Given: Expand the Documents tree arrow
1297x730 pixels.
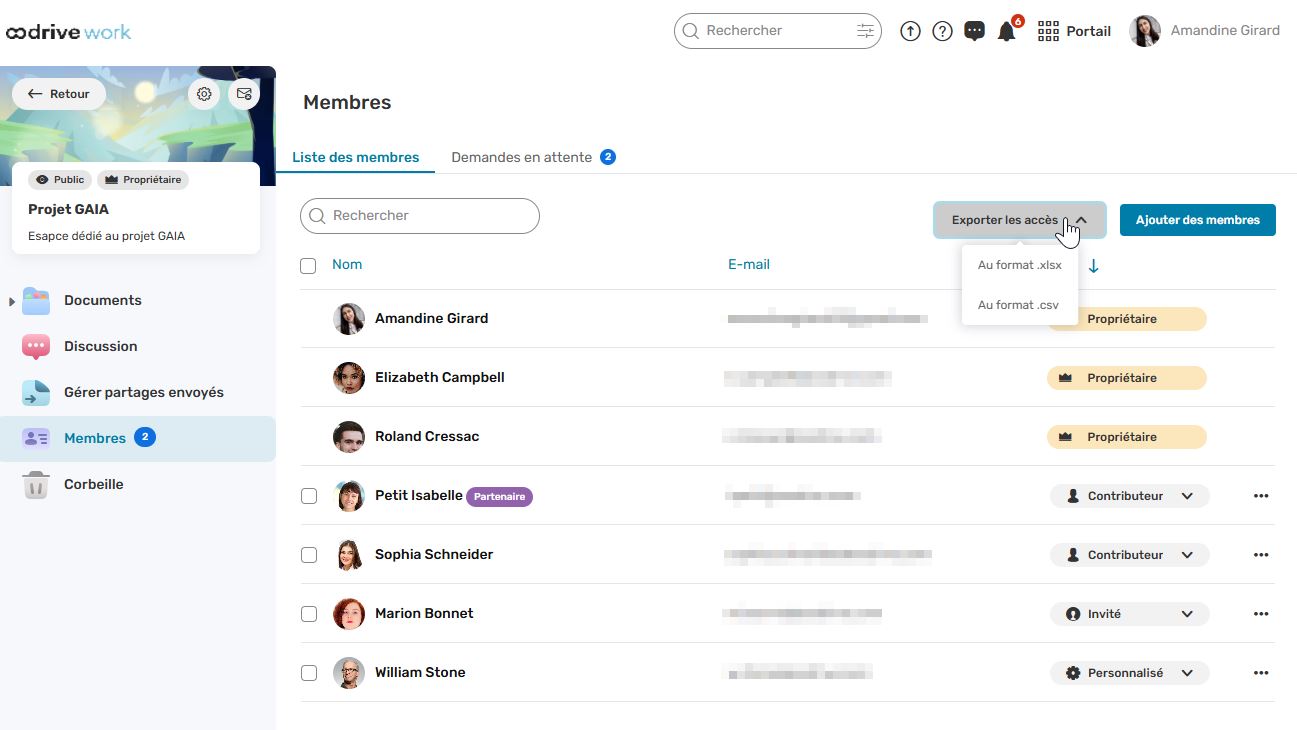Looking at the screenshot, I should click(x=12, y=301).
